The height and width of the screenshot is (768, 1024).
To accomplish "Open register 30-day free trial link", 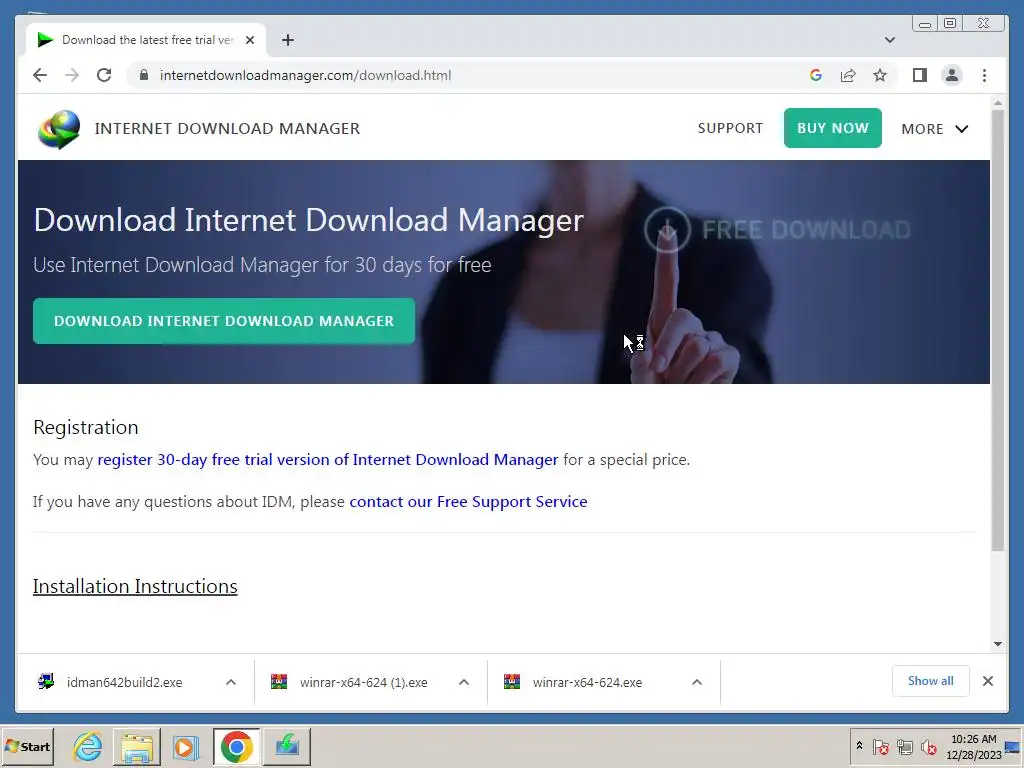I will coord(328,460).
